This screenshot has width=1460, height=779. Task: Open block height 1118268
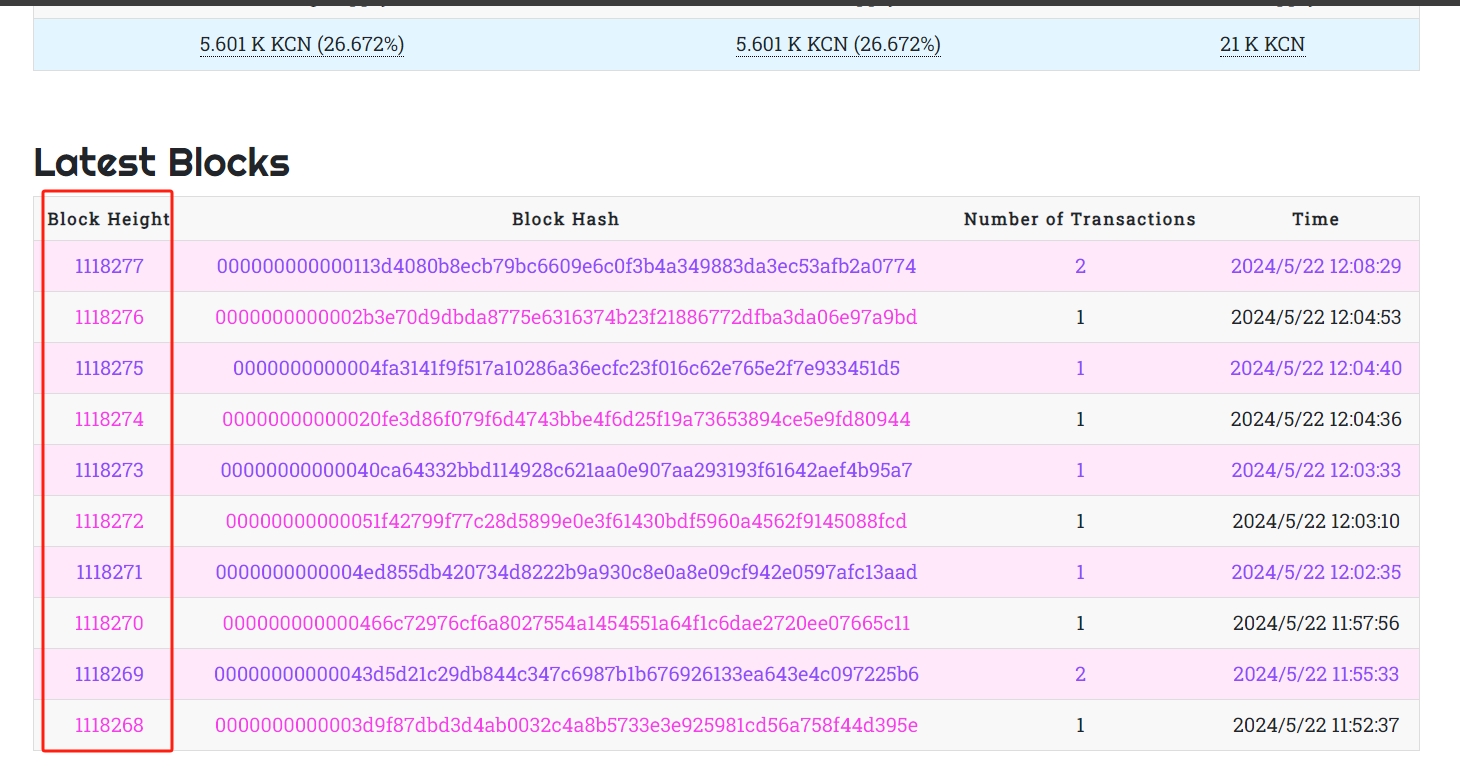point(109,726)
